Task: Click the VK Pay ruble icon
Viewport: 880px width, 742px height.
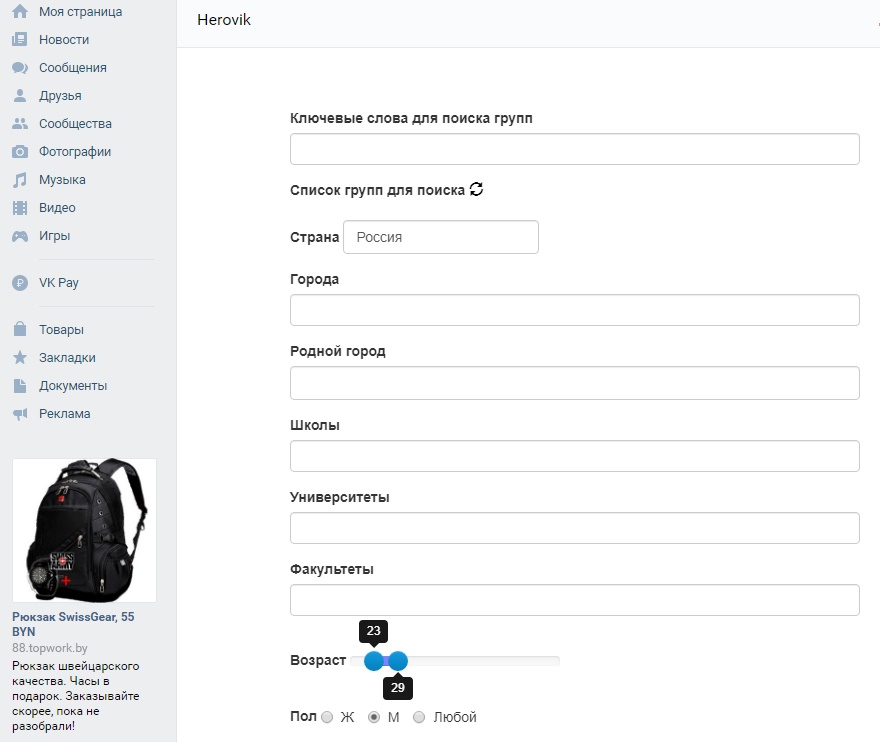Action: coord(19,283)
